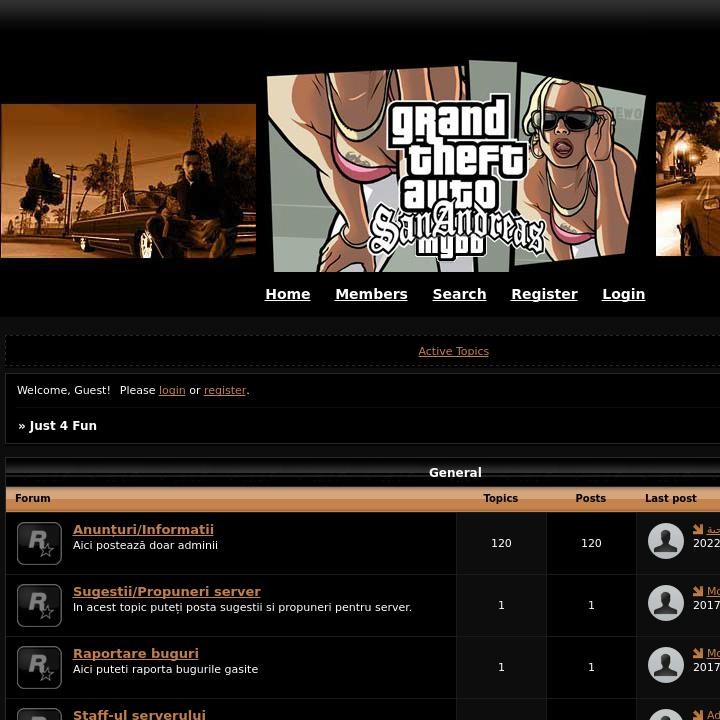Go to the Members page
Screen dimensions: 720x720
371,294
